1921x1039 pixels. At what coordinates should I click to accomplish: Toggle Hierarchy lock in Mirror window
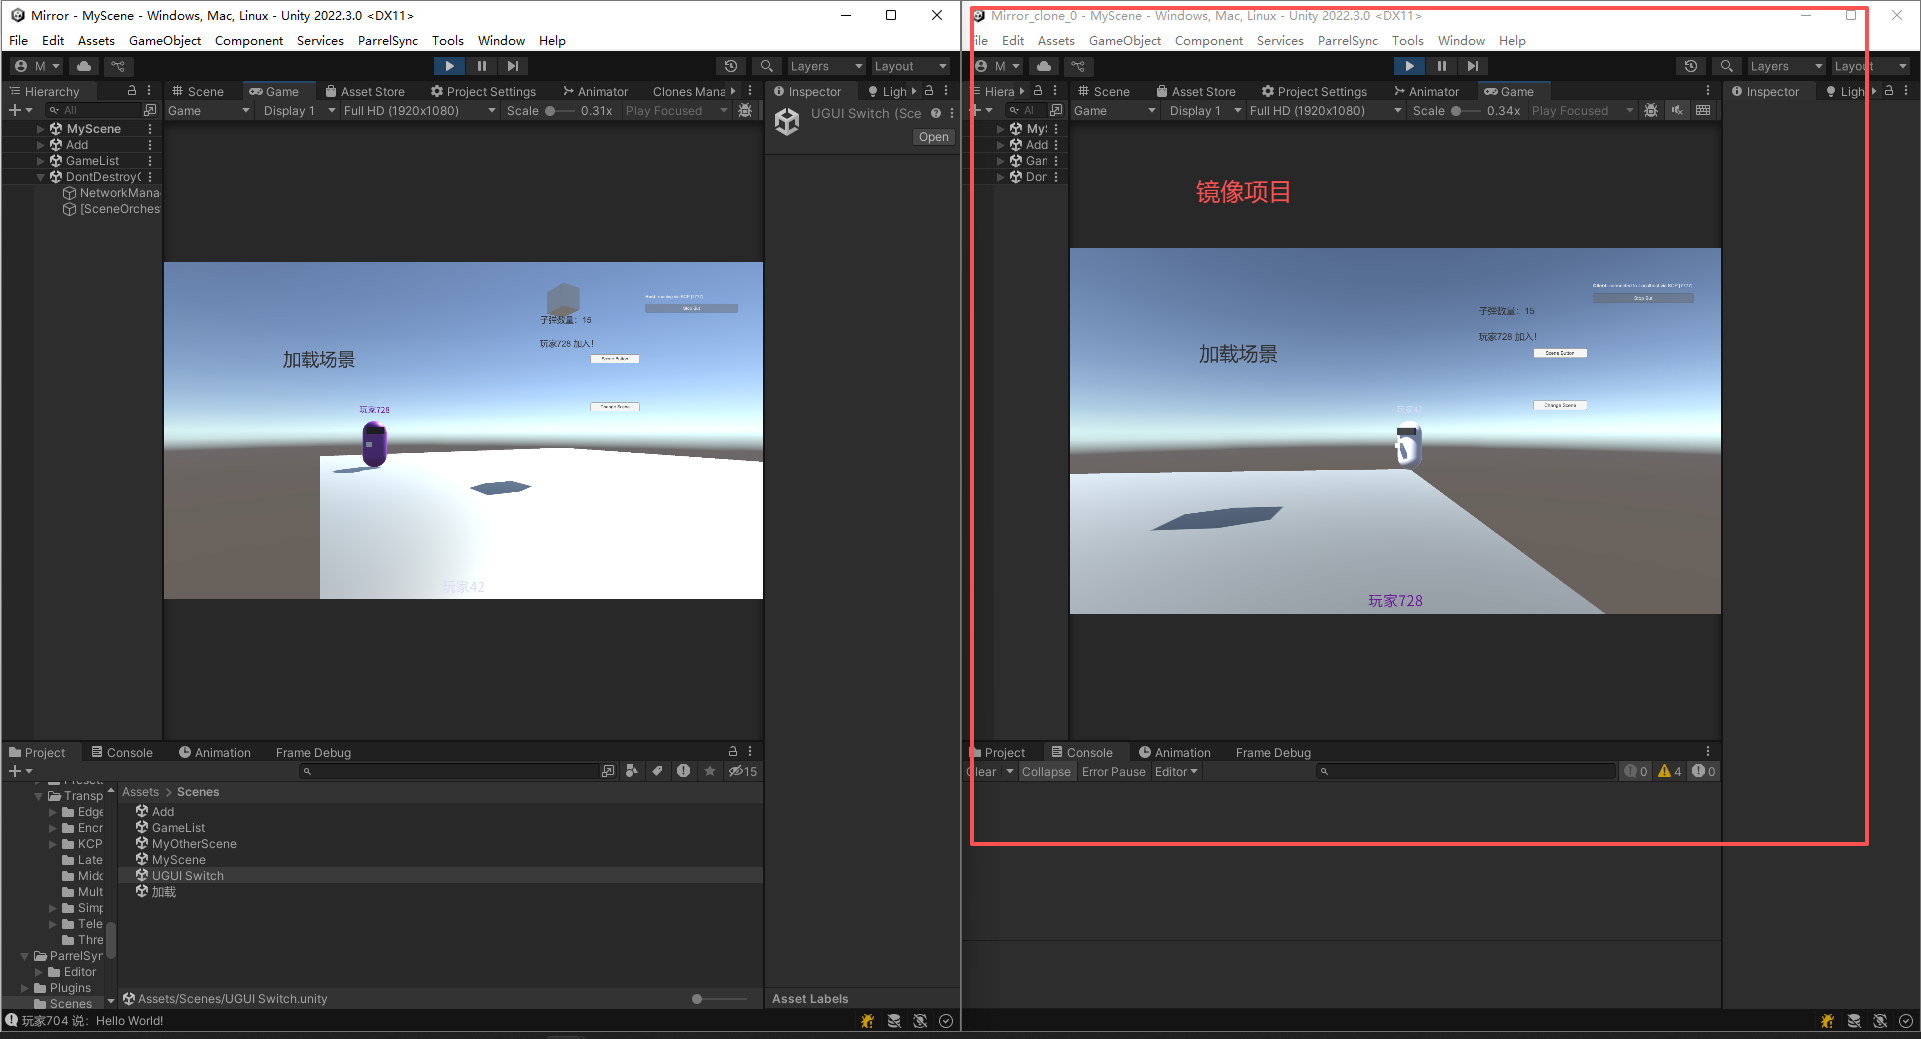[x=132, y=91]
